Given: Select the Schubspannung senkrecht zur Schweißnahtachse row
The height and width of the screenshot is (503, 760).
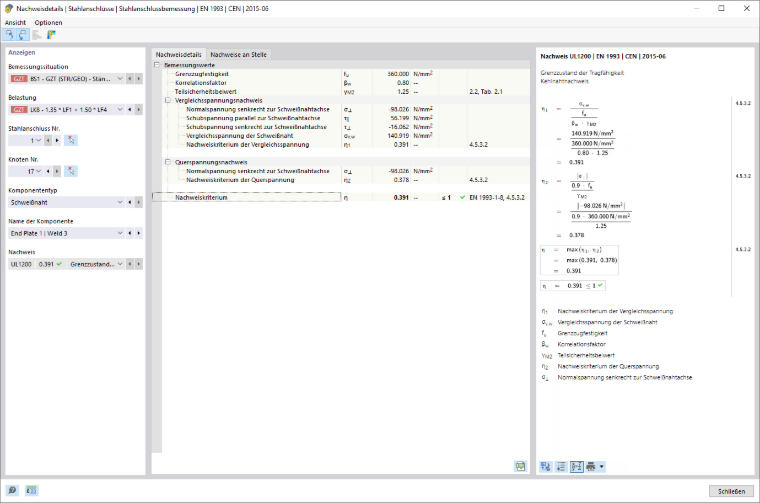Looking at the screenshot, I should tap(346, 127).
